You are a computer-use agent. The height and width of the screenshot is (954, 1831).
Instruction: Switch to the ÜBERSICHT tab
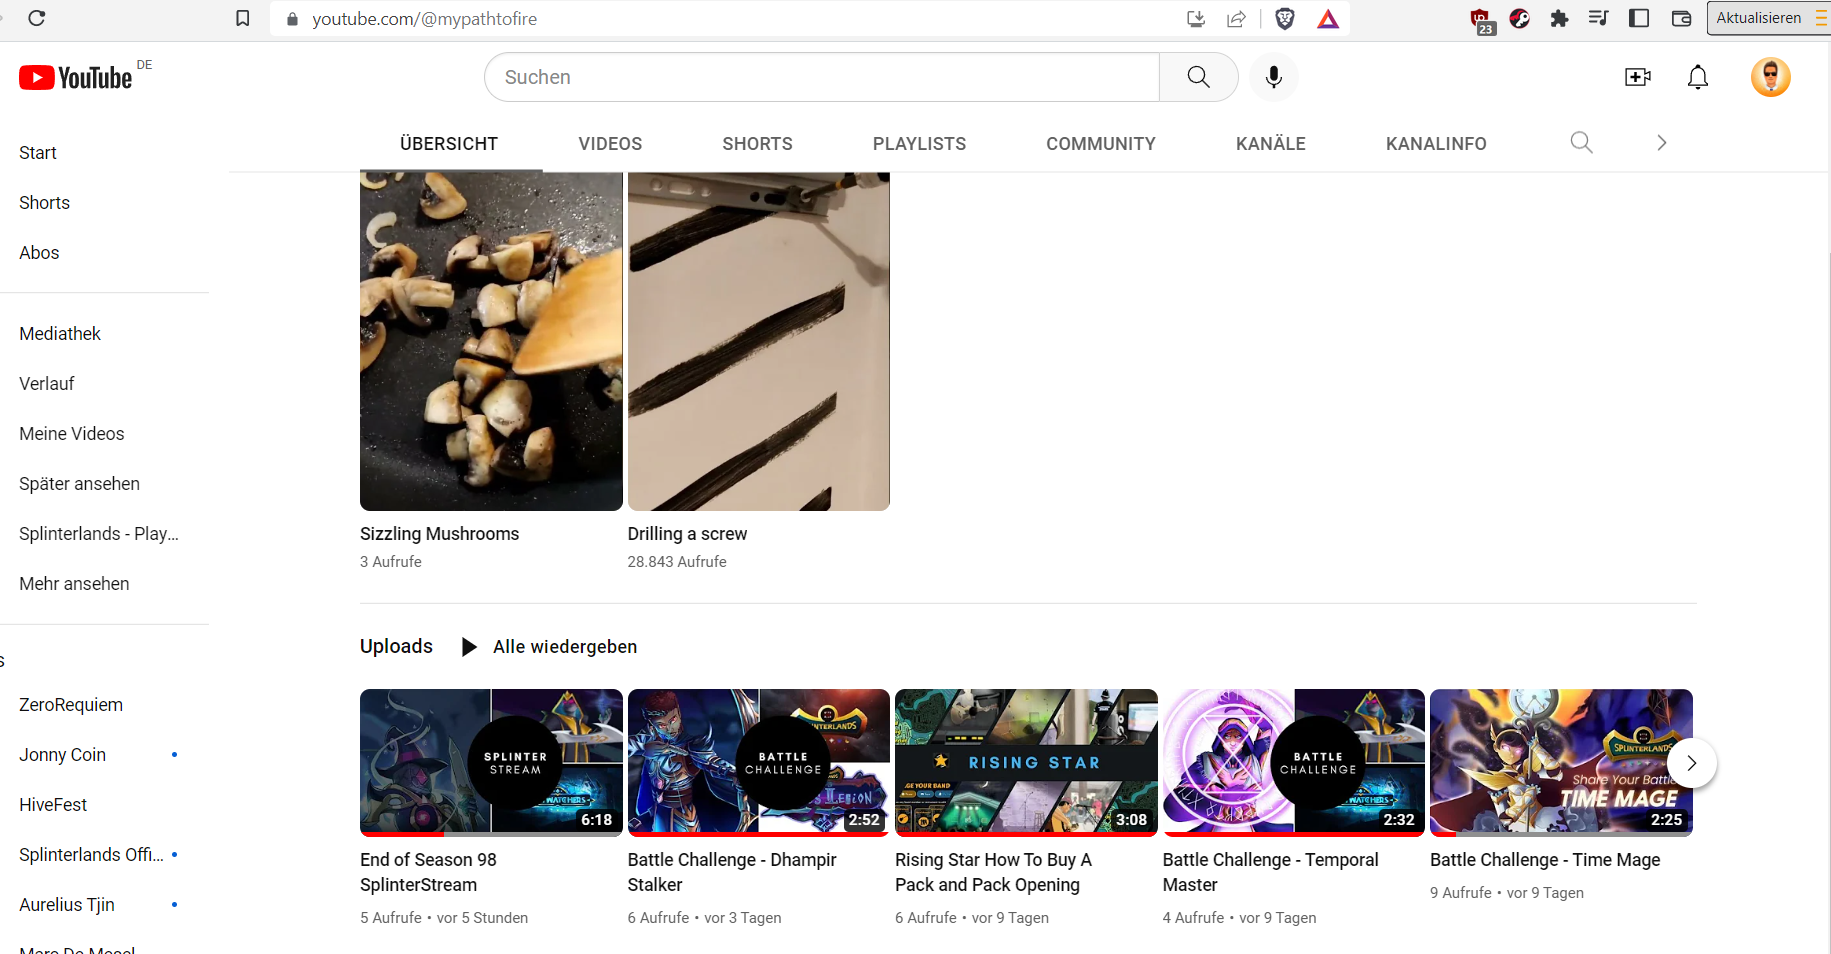click(449, 144)
